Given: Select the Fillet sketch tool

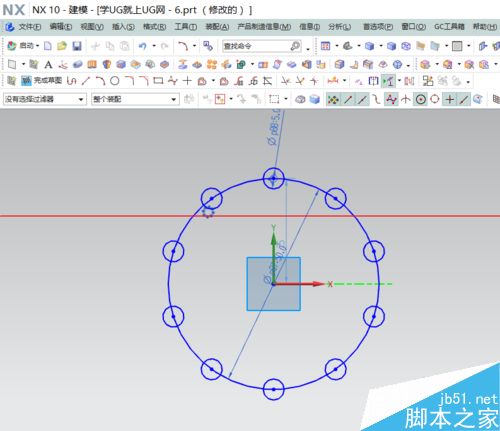Looking at the screenshot, I should [x=130, y=81].
